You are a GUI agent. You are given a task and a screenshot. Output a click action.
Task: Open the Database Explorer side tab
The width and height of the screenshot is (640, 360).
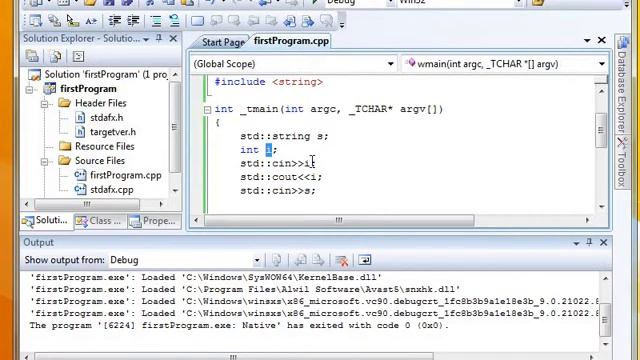(x=622, y=84)
